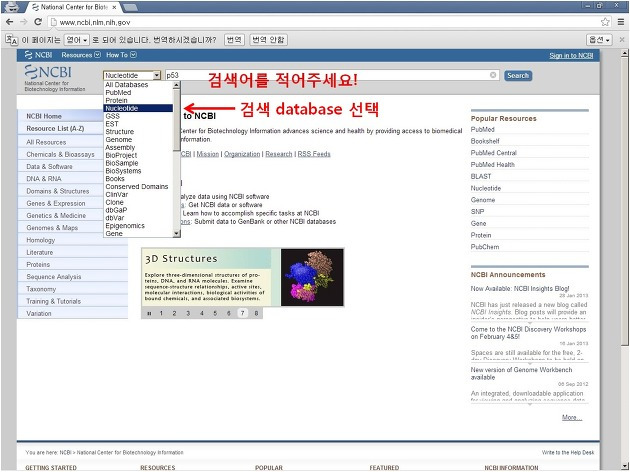Click the More announcements link
The width and height of the screenshot is (630, 472).
coord(572,418)
